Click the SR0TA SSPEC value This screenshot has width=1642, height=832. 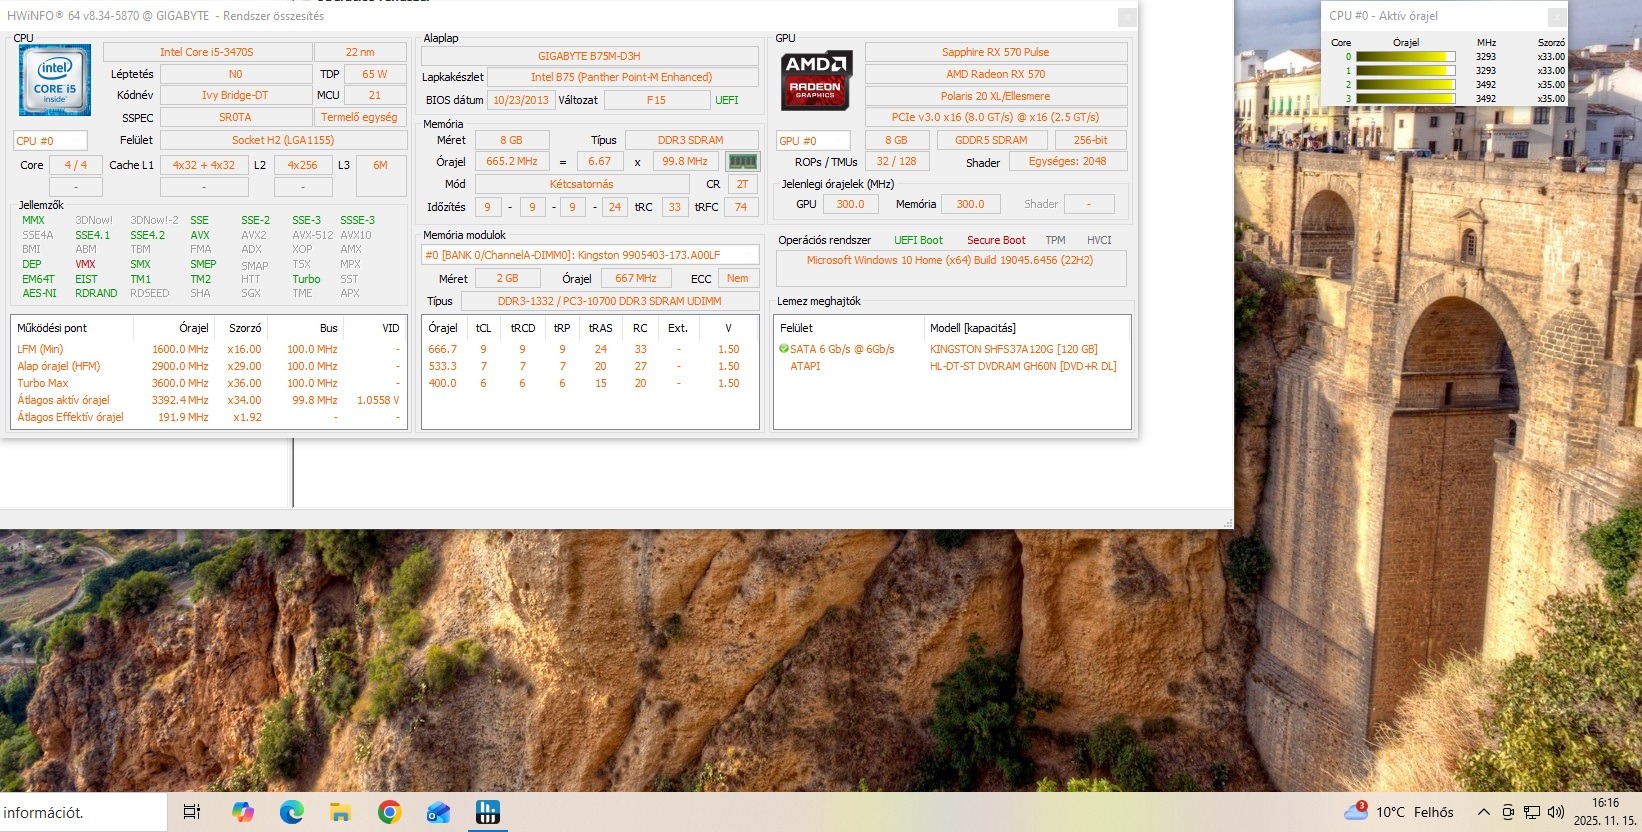[235, 117]
